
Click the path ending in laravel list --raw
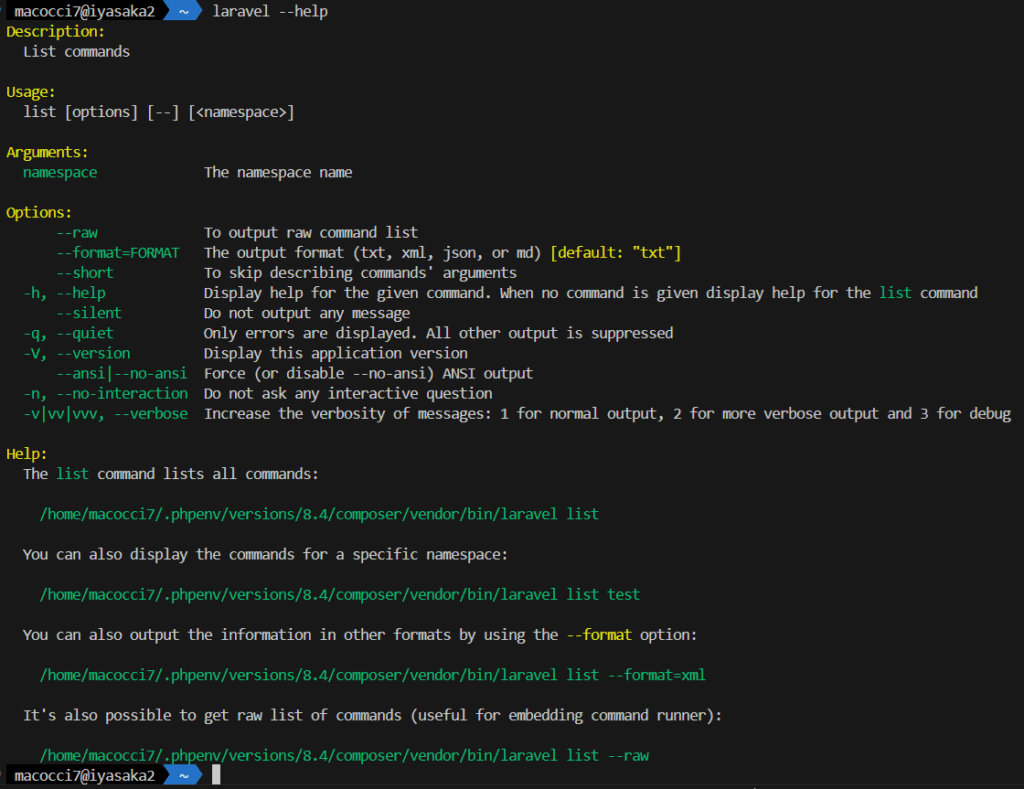344,755
